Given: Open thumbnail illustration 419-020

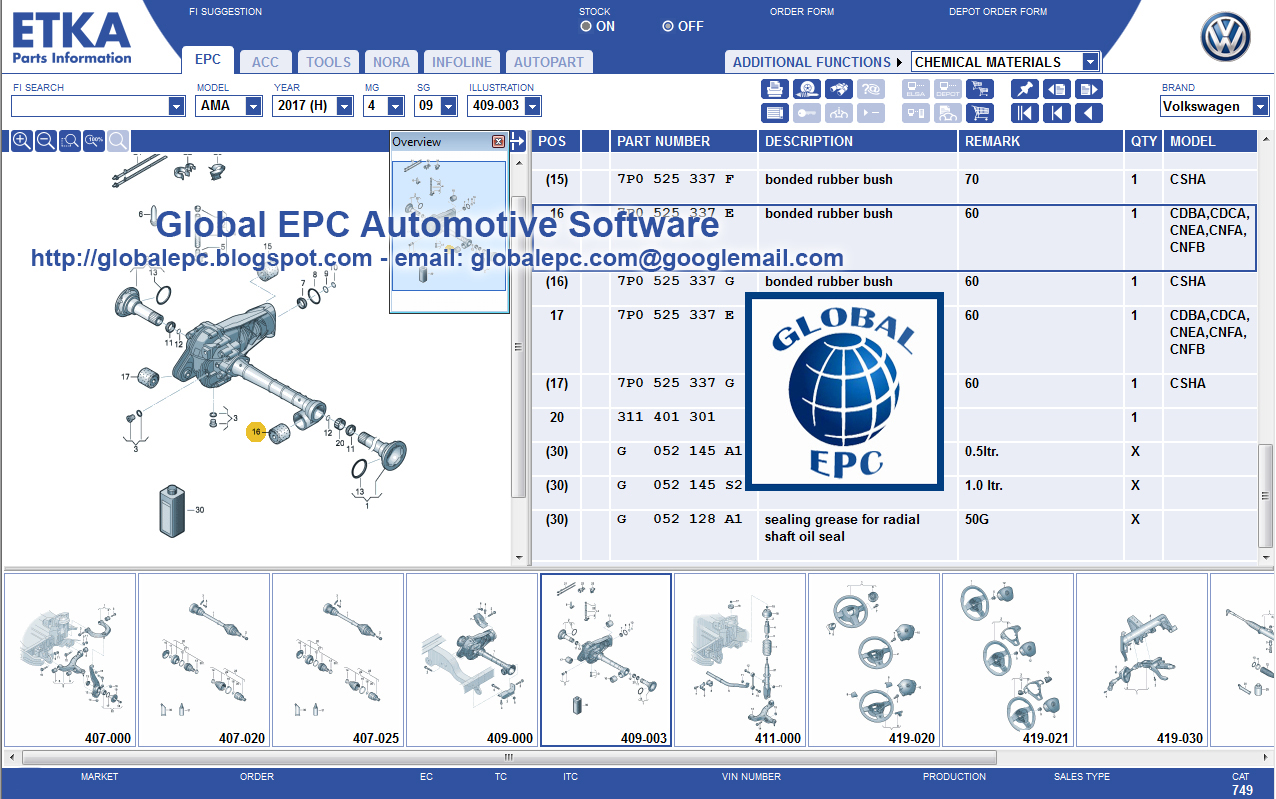Looking at the screenshot, I should [x=874, y=660].
